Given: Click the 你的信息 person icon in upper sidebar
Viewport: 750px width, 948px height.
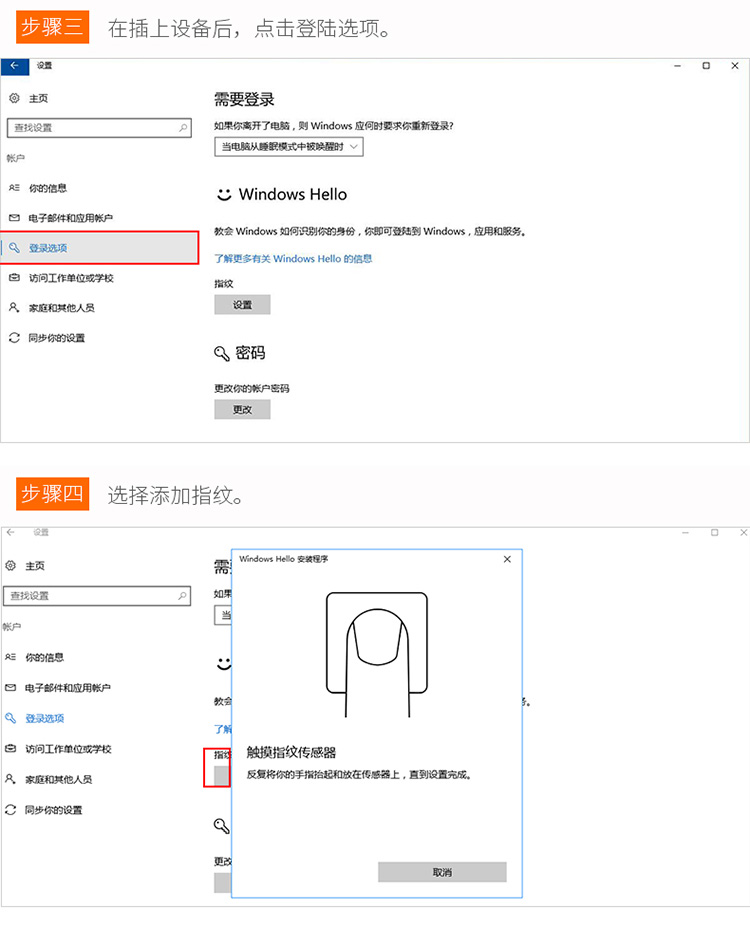Looking at the screenshot, I should coord(14,188).
